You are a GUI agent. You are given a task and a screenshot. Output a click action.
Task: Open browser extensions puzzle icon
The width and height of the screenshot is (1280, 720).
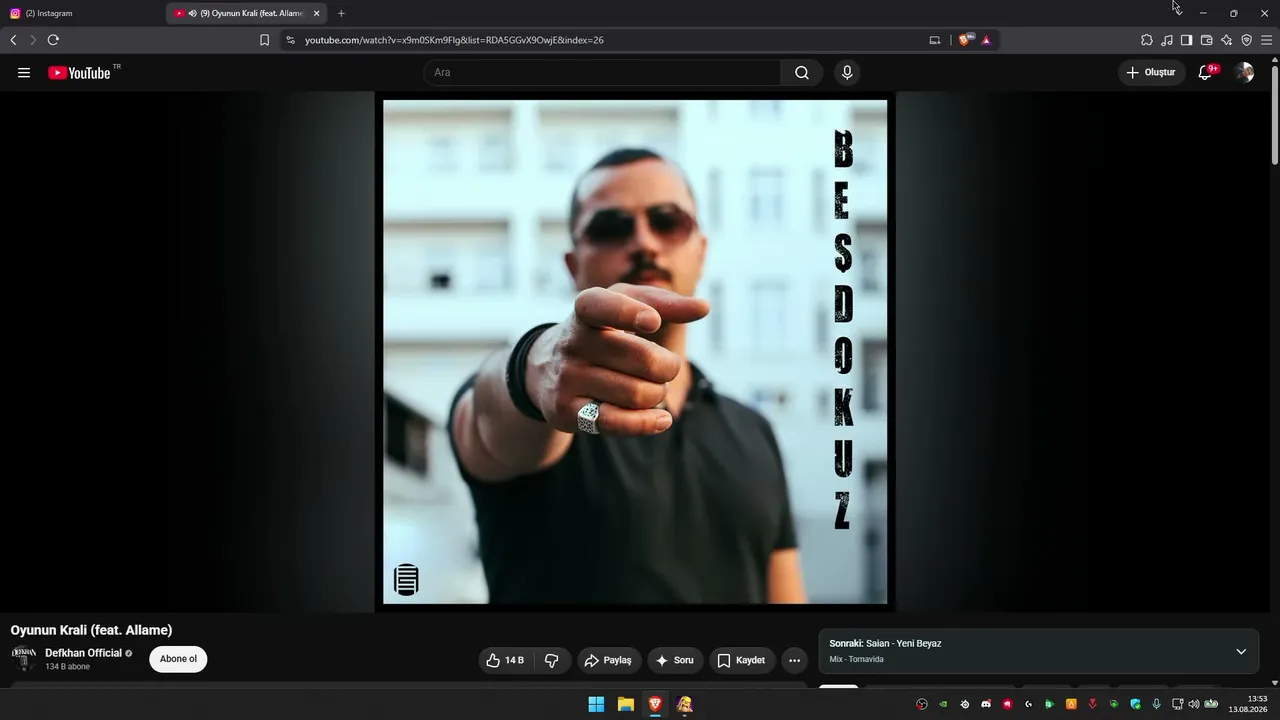[1147, 40]
